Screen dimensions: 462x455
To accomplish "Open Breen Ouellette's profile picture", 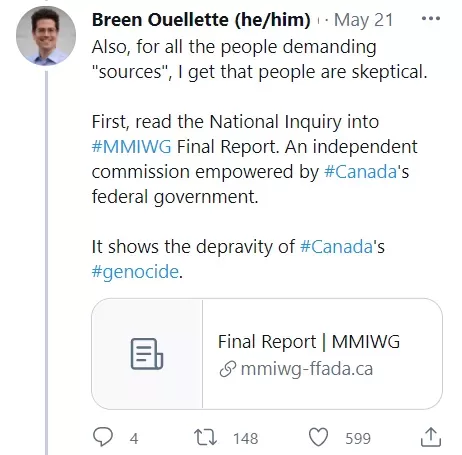I will pyautogui.click(x=46, y=36).
